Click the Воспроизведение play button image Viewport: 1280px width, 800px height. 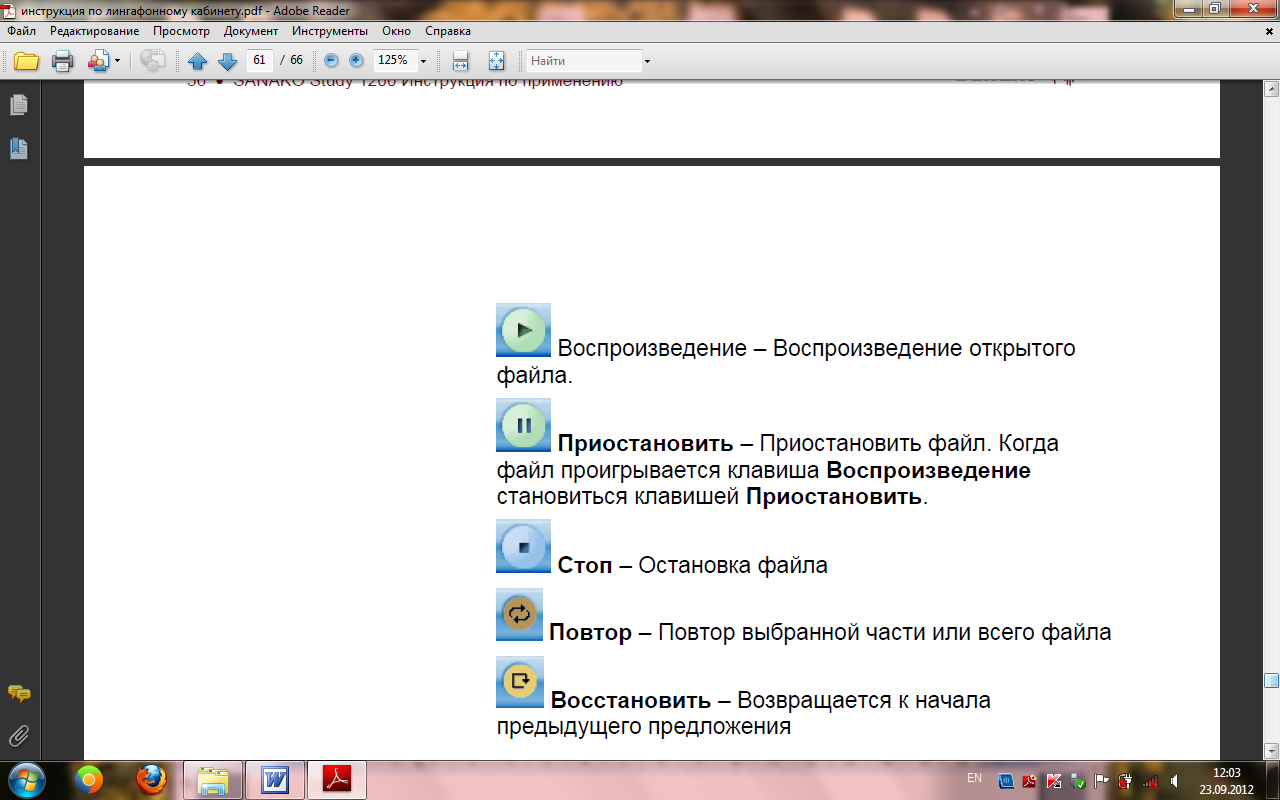click(x=523, y=330)
